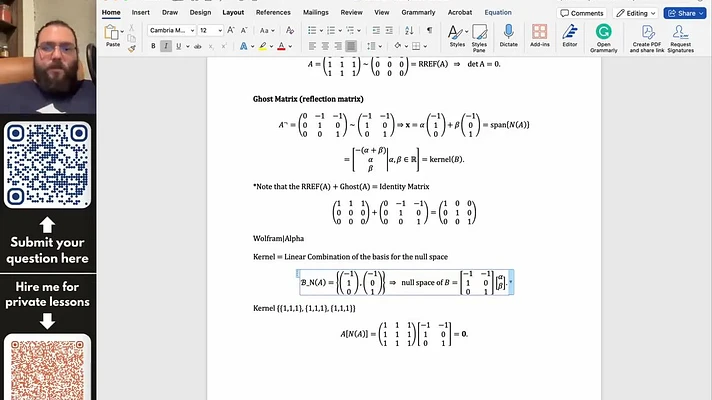Open the underline style arrow
The height and width of the screenshot is (400, 712).
(188, 46)
